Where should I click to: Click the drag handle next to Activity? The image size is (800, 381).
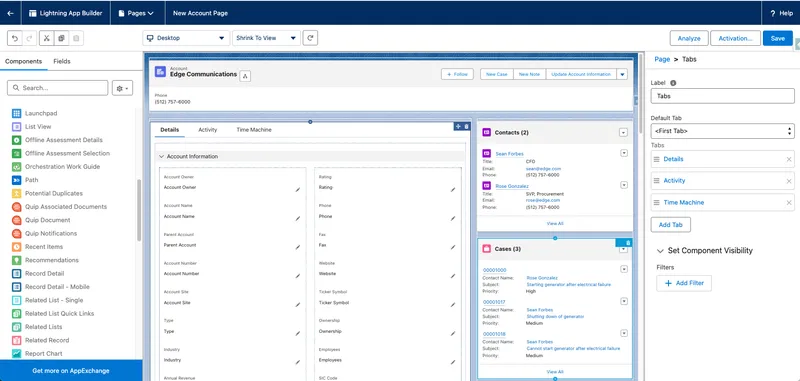[x=657, y=181]
